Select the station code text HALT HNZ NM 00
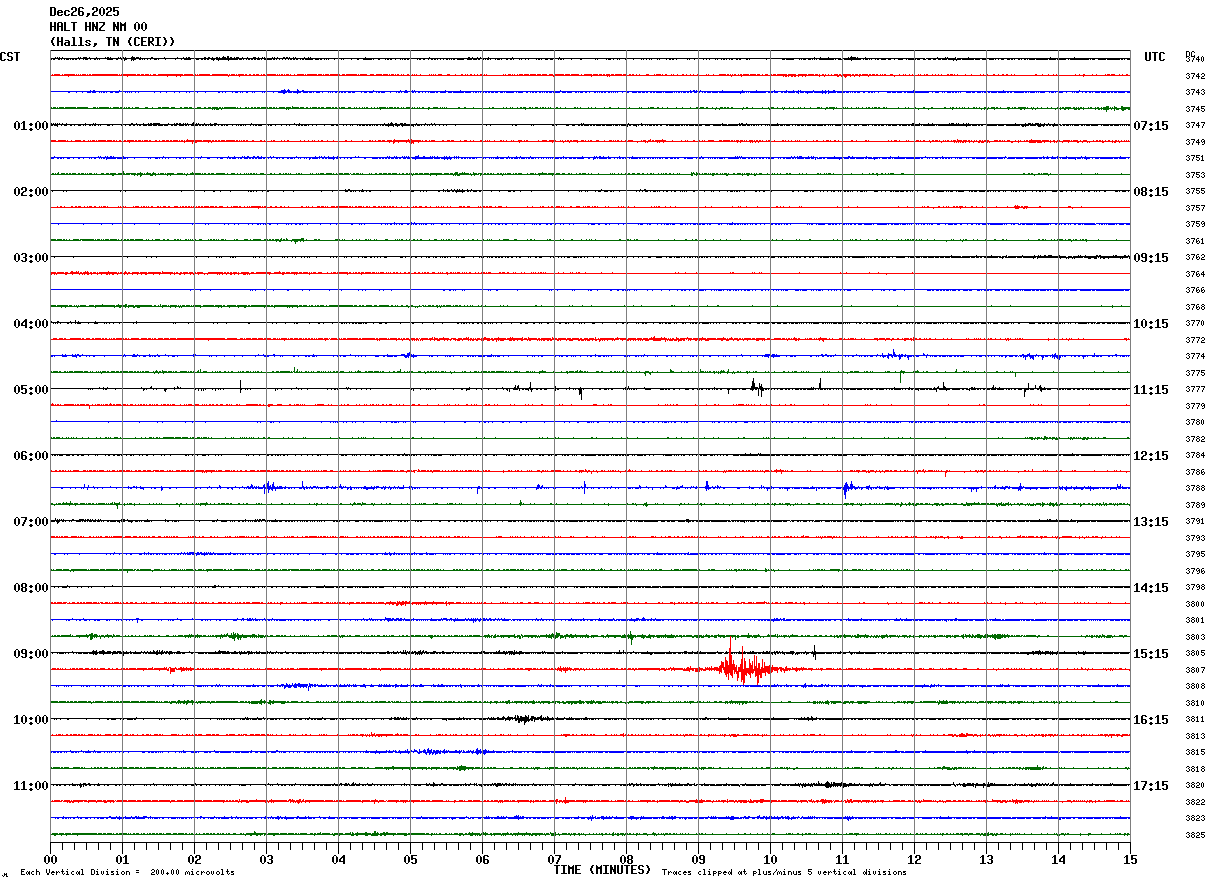This screenshot has height=886, width=1210. (98, 27)
